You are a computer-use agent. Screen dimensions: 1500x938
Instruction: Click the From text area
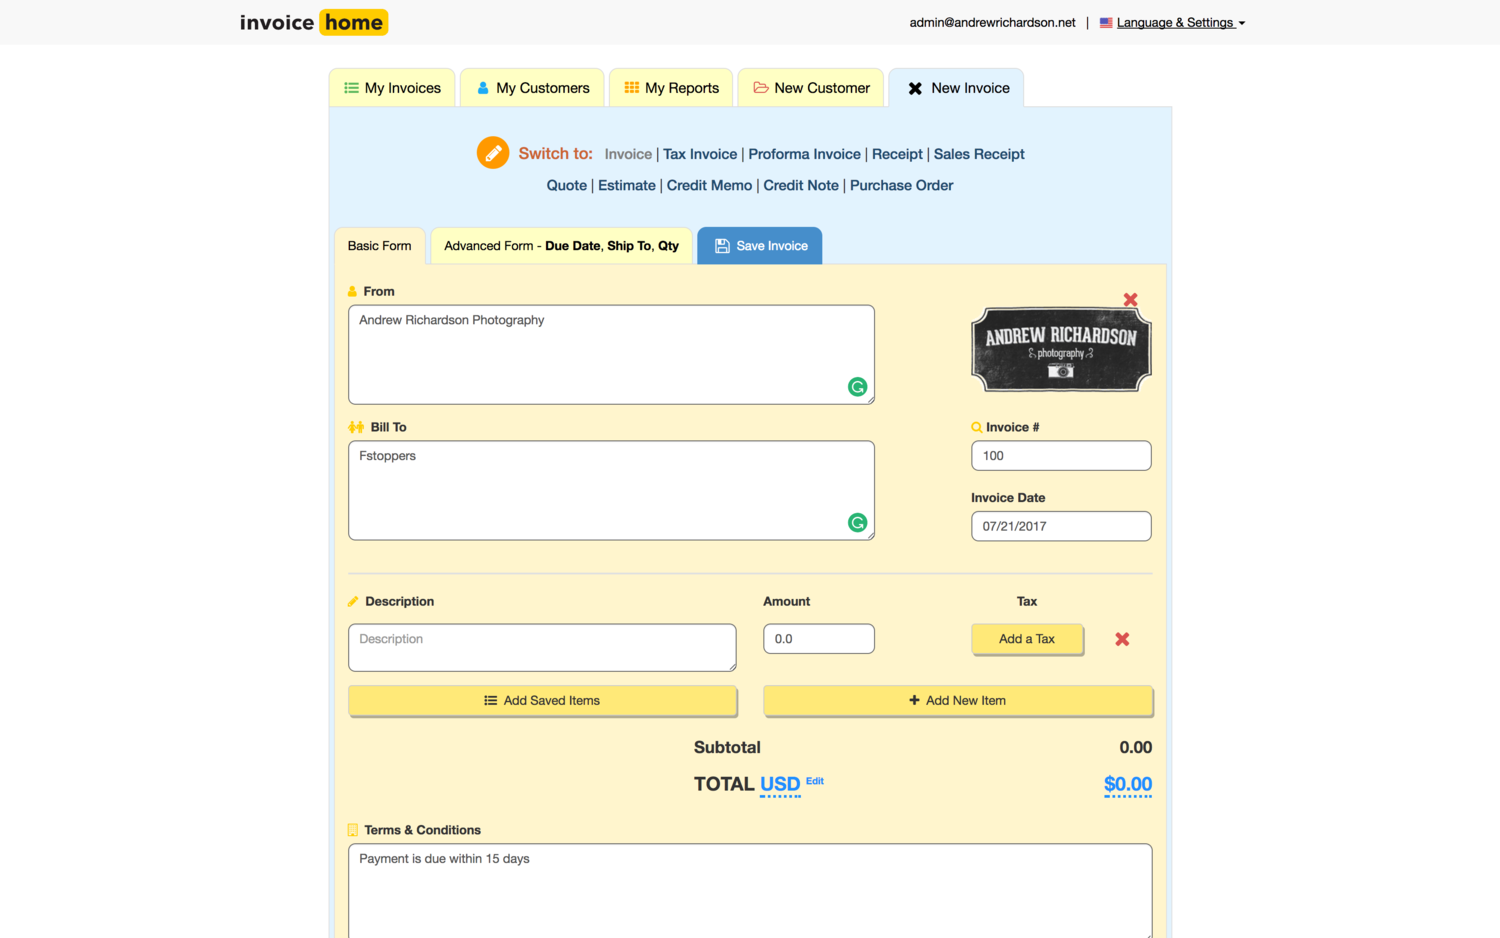(x=611, y=355)
